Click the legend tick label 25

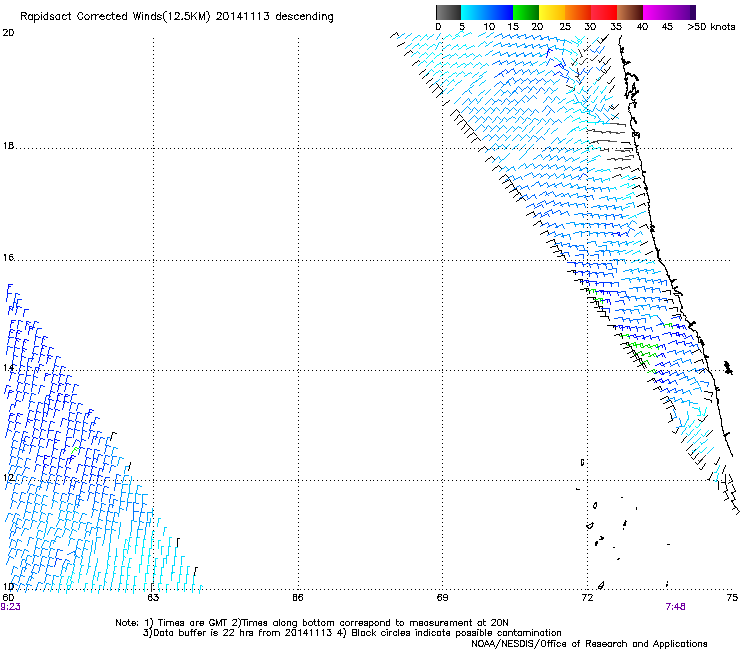coord(565,27)
